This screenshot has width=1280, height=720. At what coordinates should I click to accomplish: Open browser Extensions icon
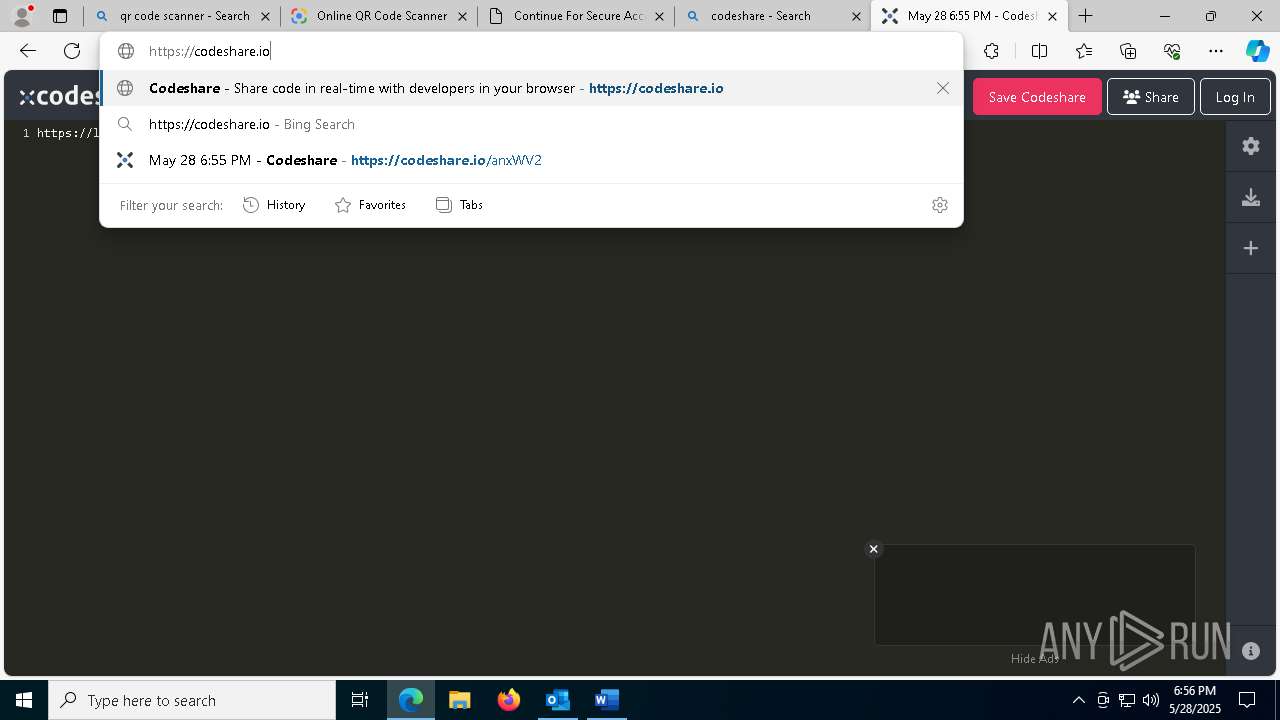tap(991, 51)
